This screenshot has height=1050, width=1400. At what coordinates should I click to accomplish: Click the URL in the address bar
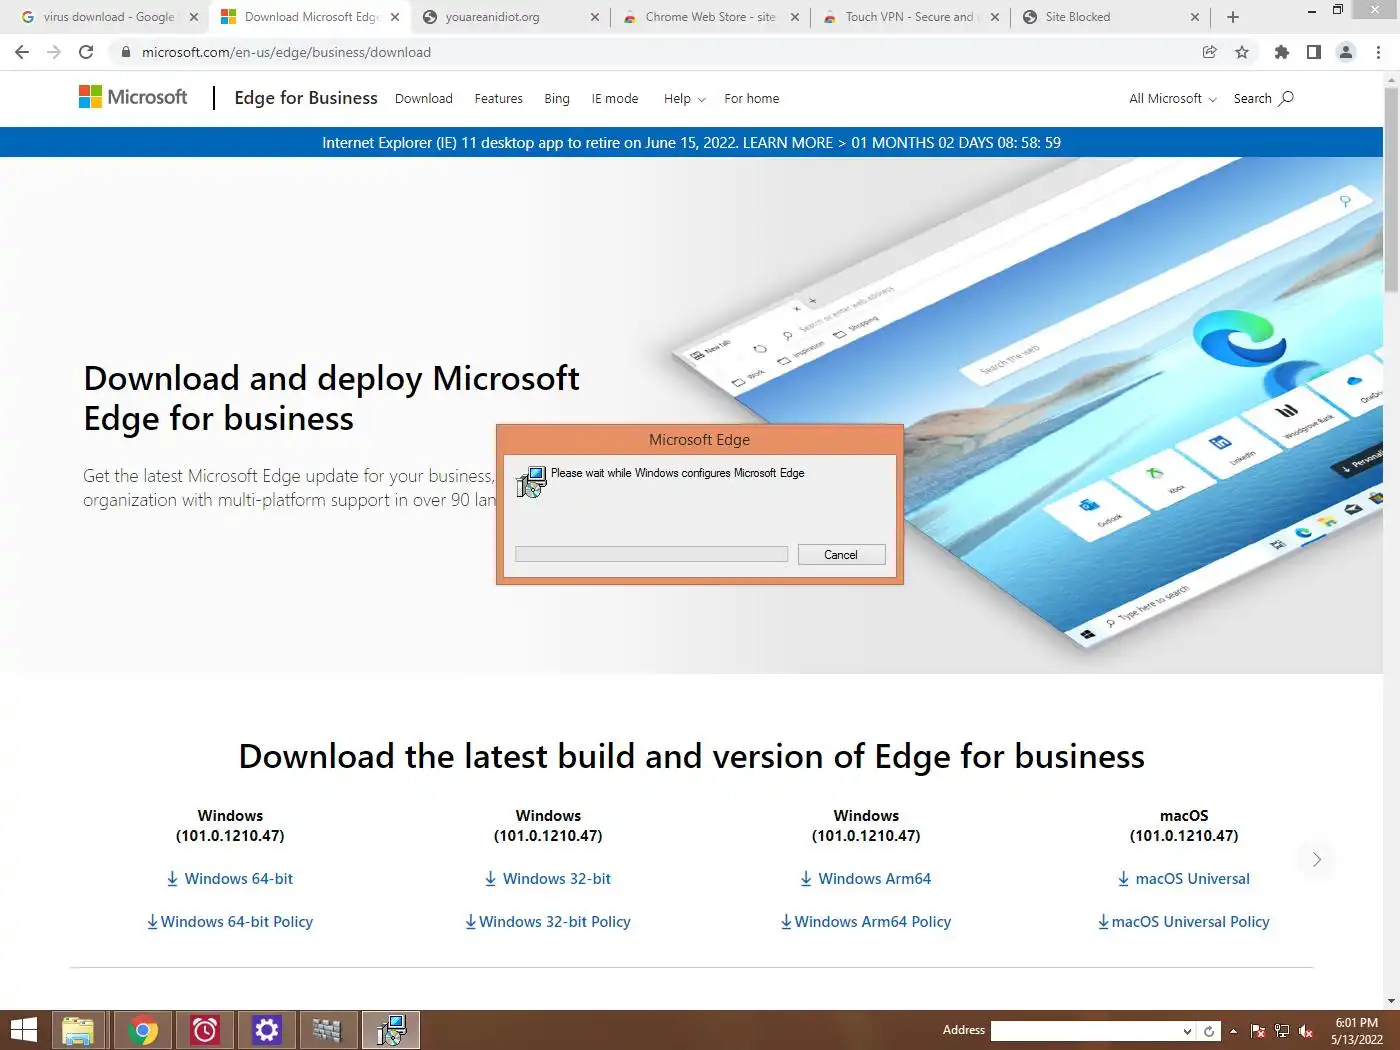point(286,52)
